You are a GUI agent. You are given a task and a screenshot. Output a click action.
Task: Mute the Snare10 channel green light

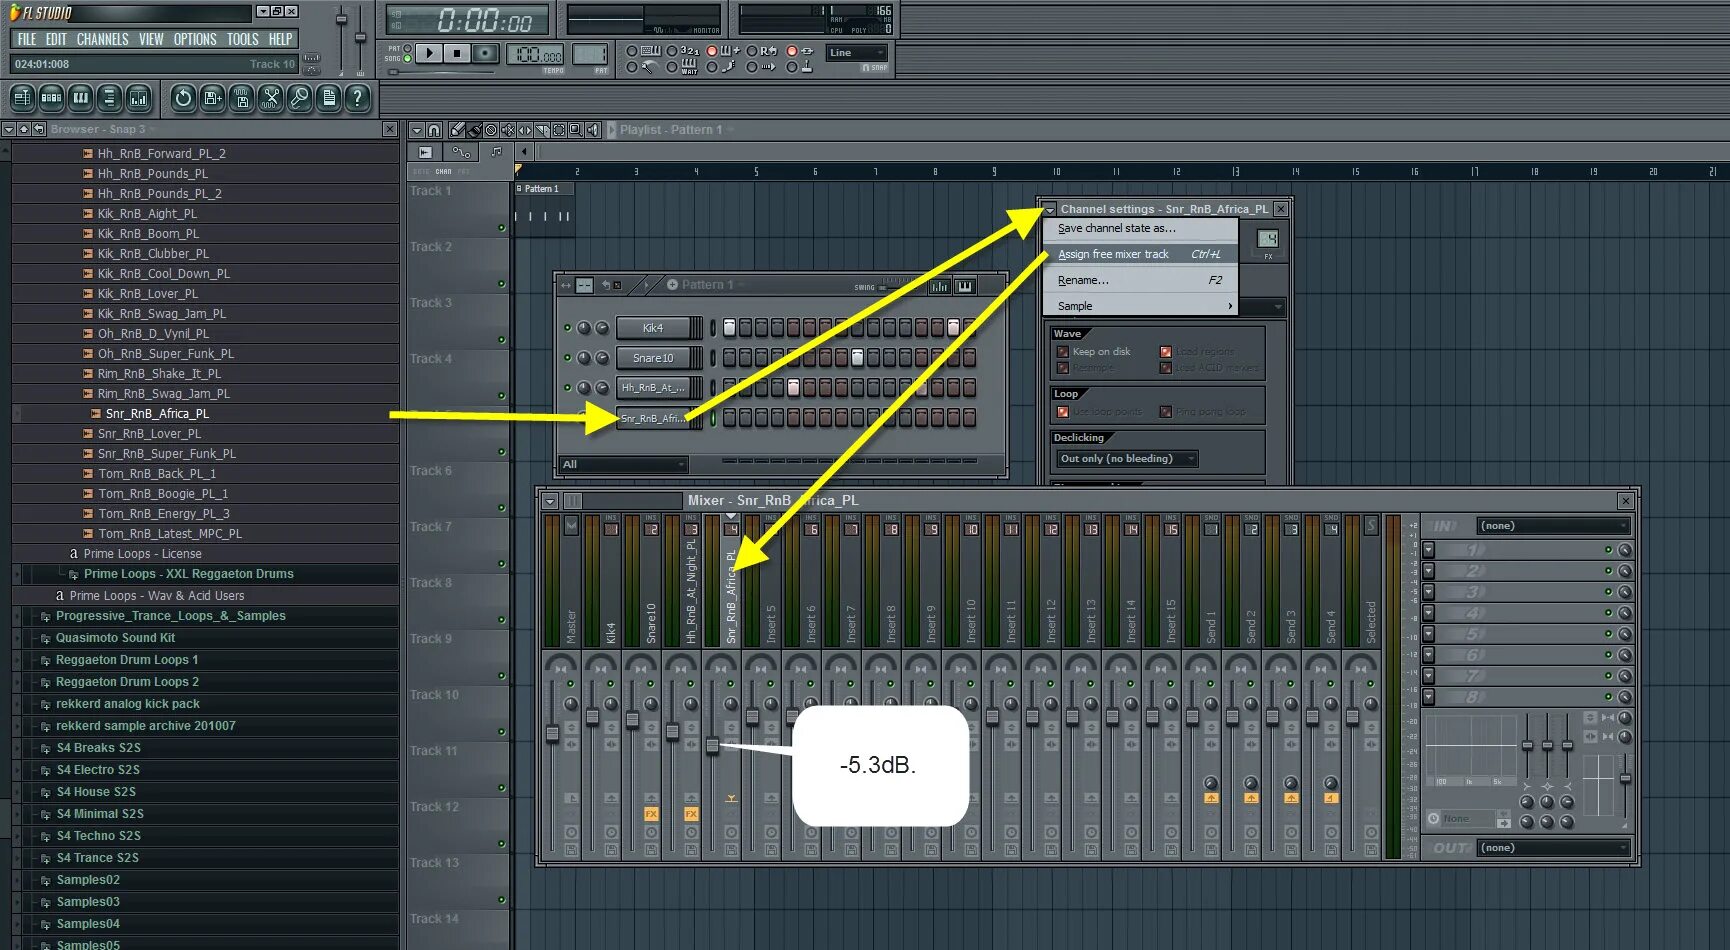click(568, 358)
